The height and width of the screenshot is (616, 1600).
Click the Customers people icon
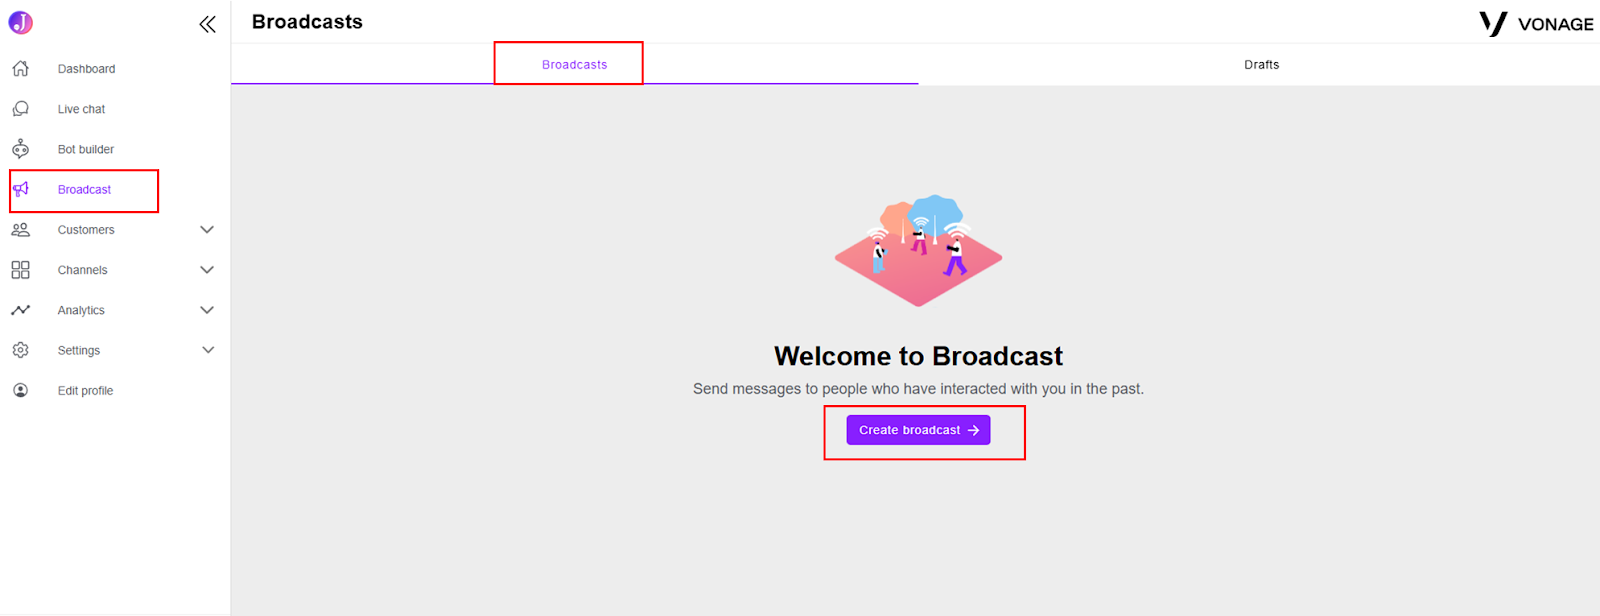(x=20, y=230)
